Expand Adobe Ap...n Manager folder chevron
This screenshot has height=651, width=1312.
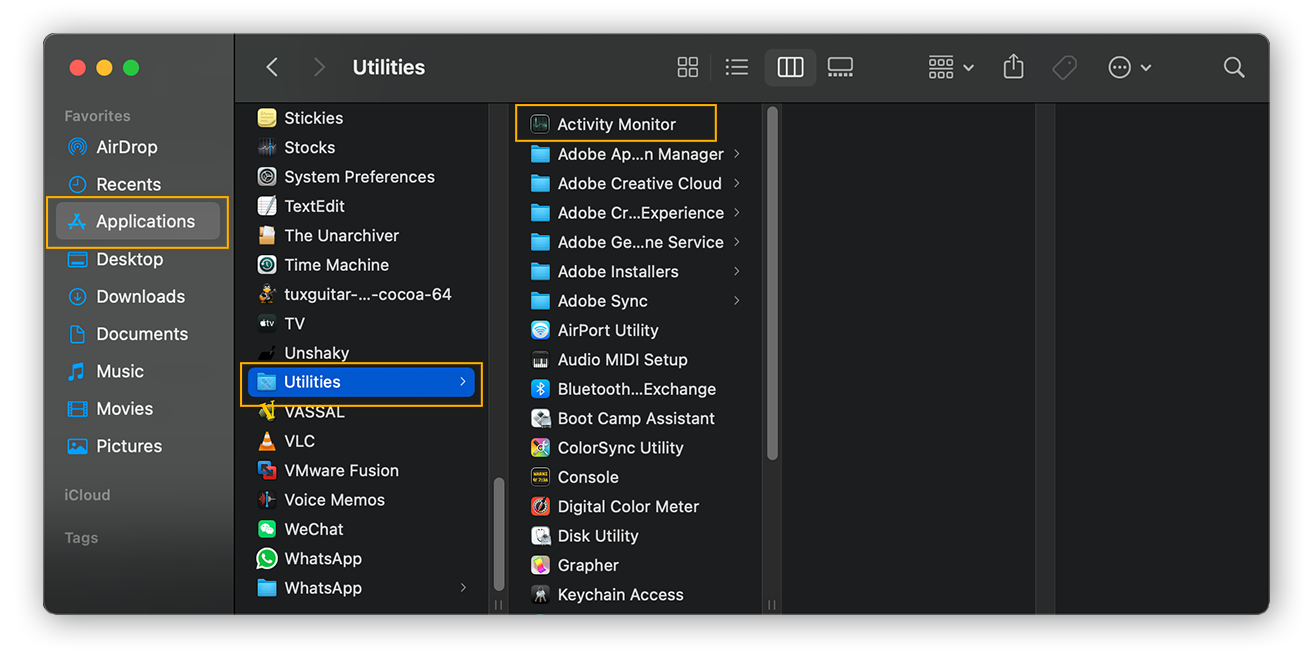[x=737, y=154]
